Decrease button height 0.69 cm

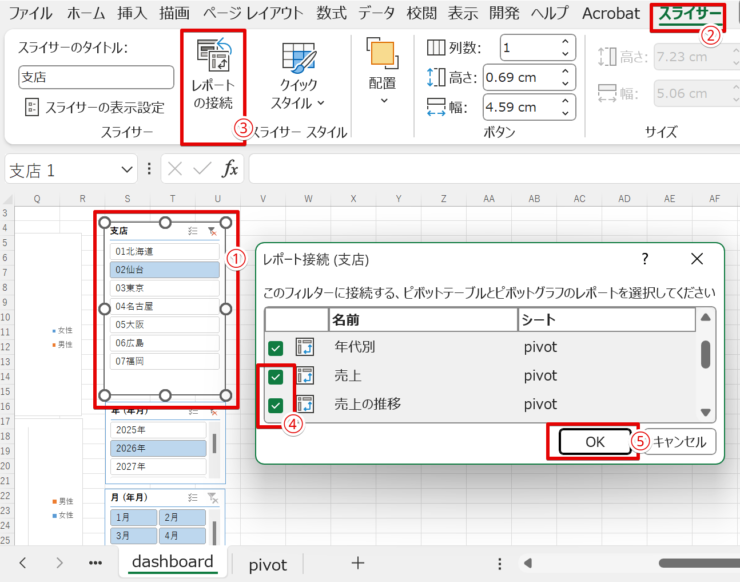565,84
